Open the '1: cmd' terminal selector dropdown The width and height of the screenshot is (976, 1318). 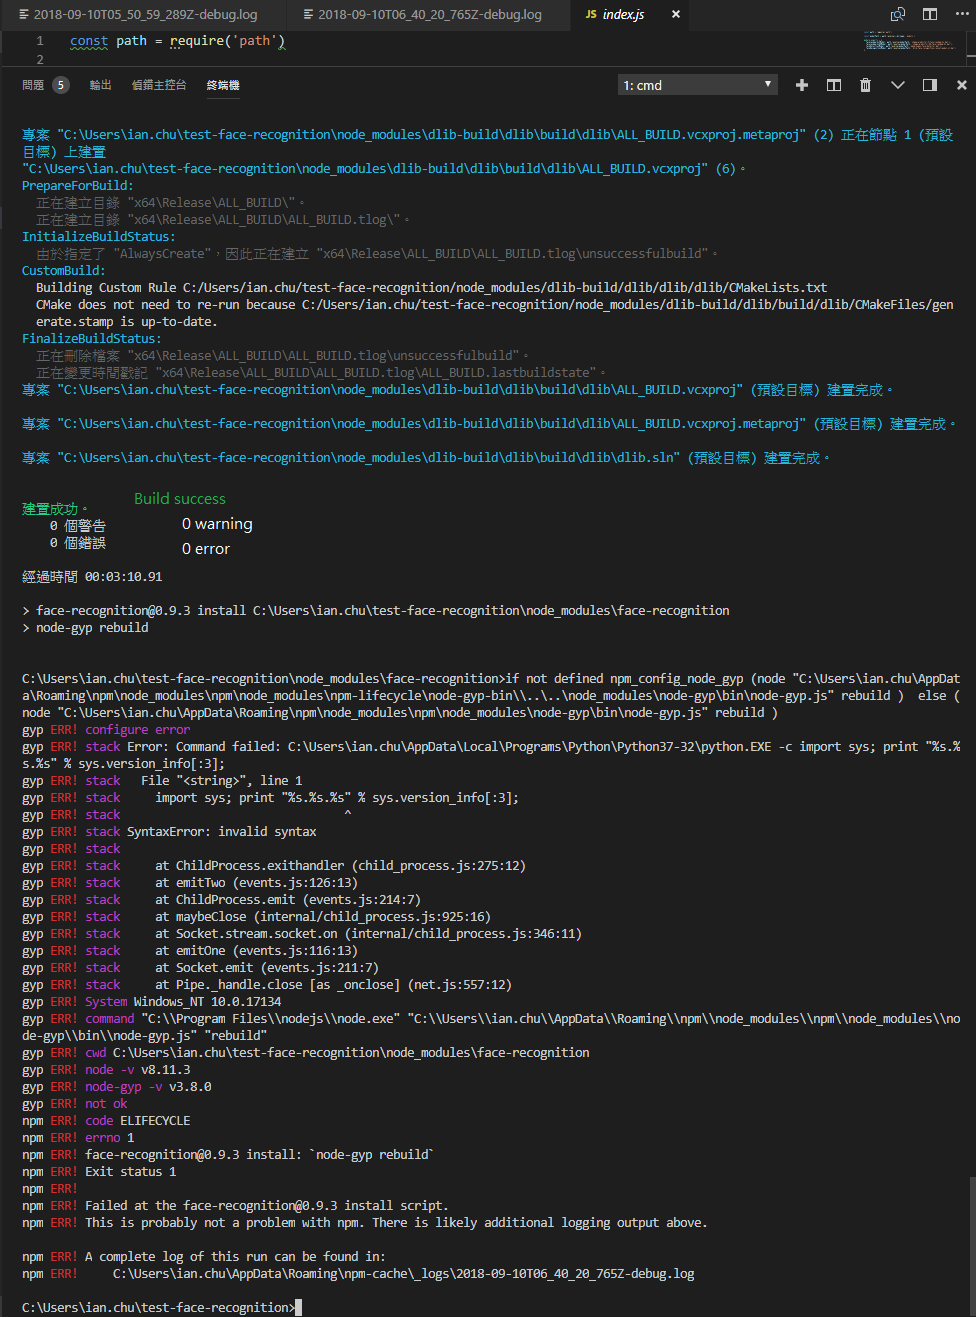point(698,85)
